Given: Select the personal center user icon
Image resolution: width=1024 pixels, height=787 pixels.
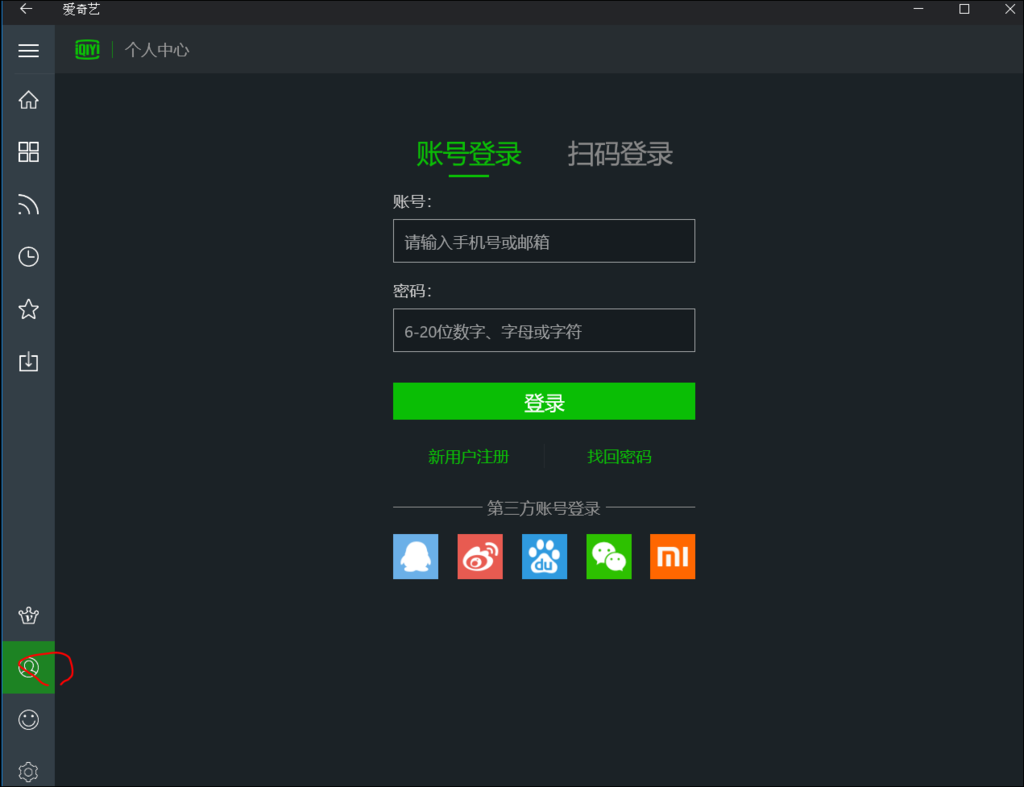Looking at the screenshot, I should pos(28,667).
